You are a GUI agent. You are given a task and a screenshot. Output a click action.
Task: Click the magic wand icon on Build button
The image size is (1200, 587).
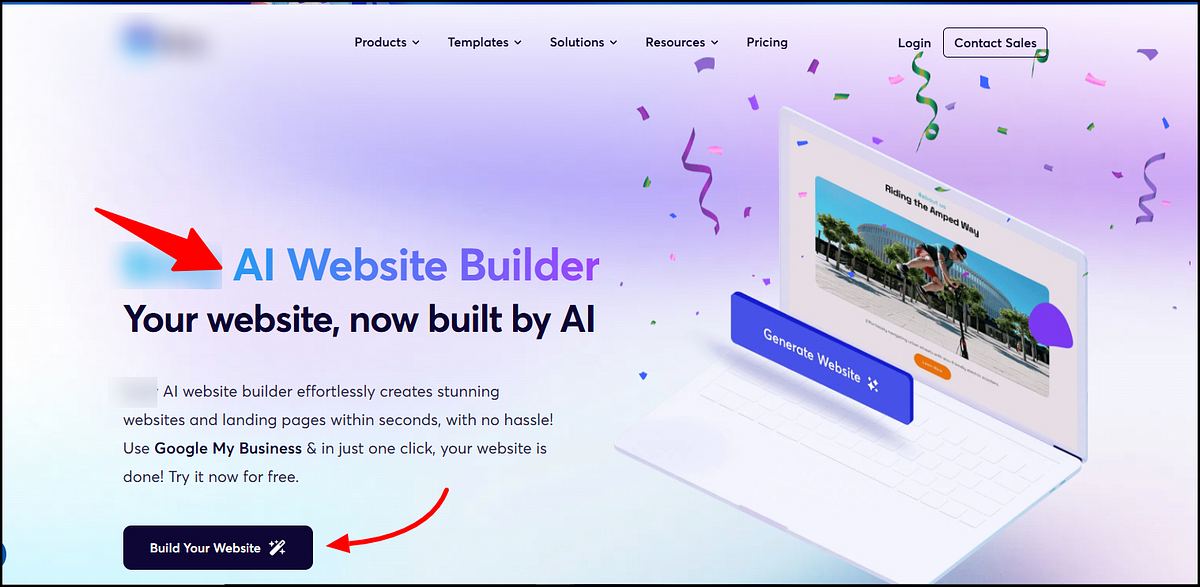point(278,547)
